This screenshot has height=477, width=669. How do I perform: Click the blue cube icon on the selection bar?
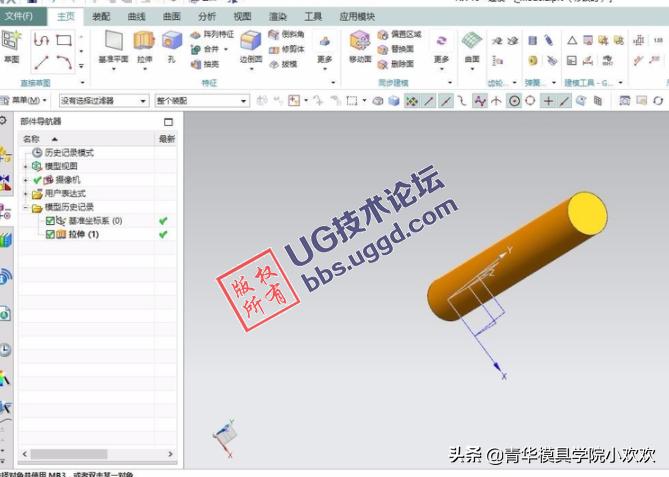(394, 101)
